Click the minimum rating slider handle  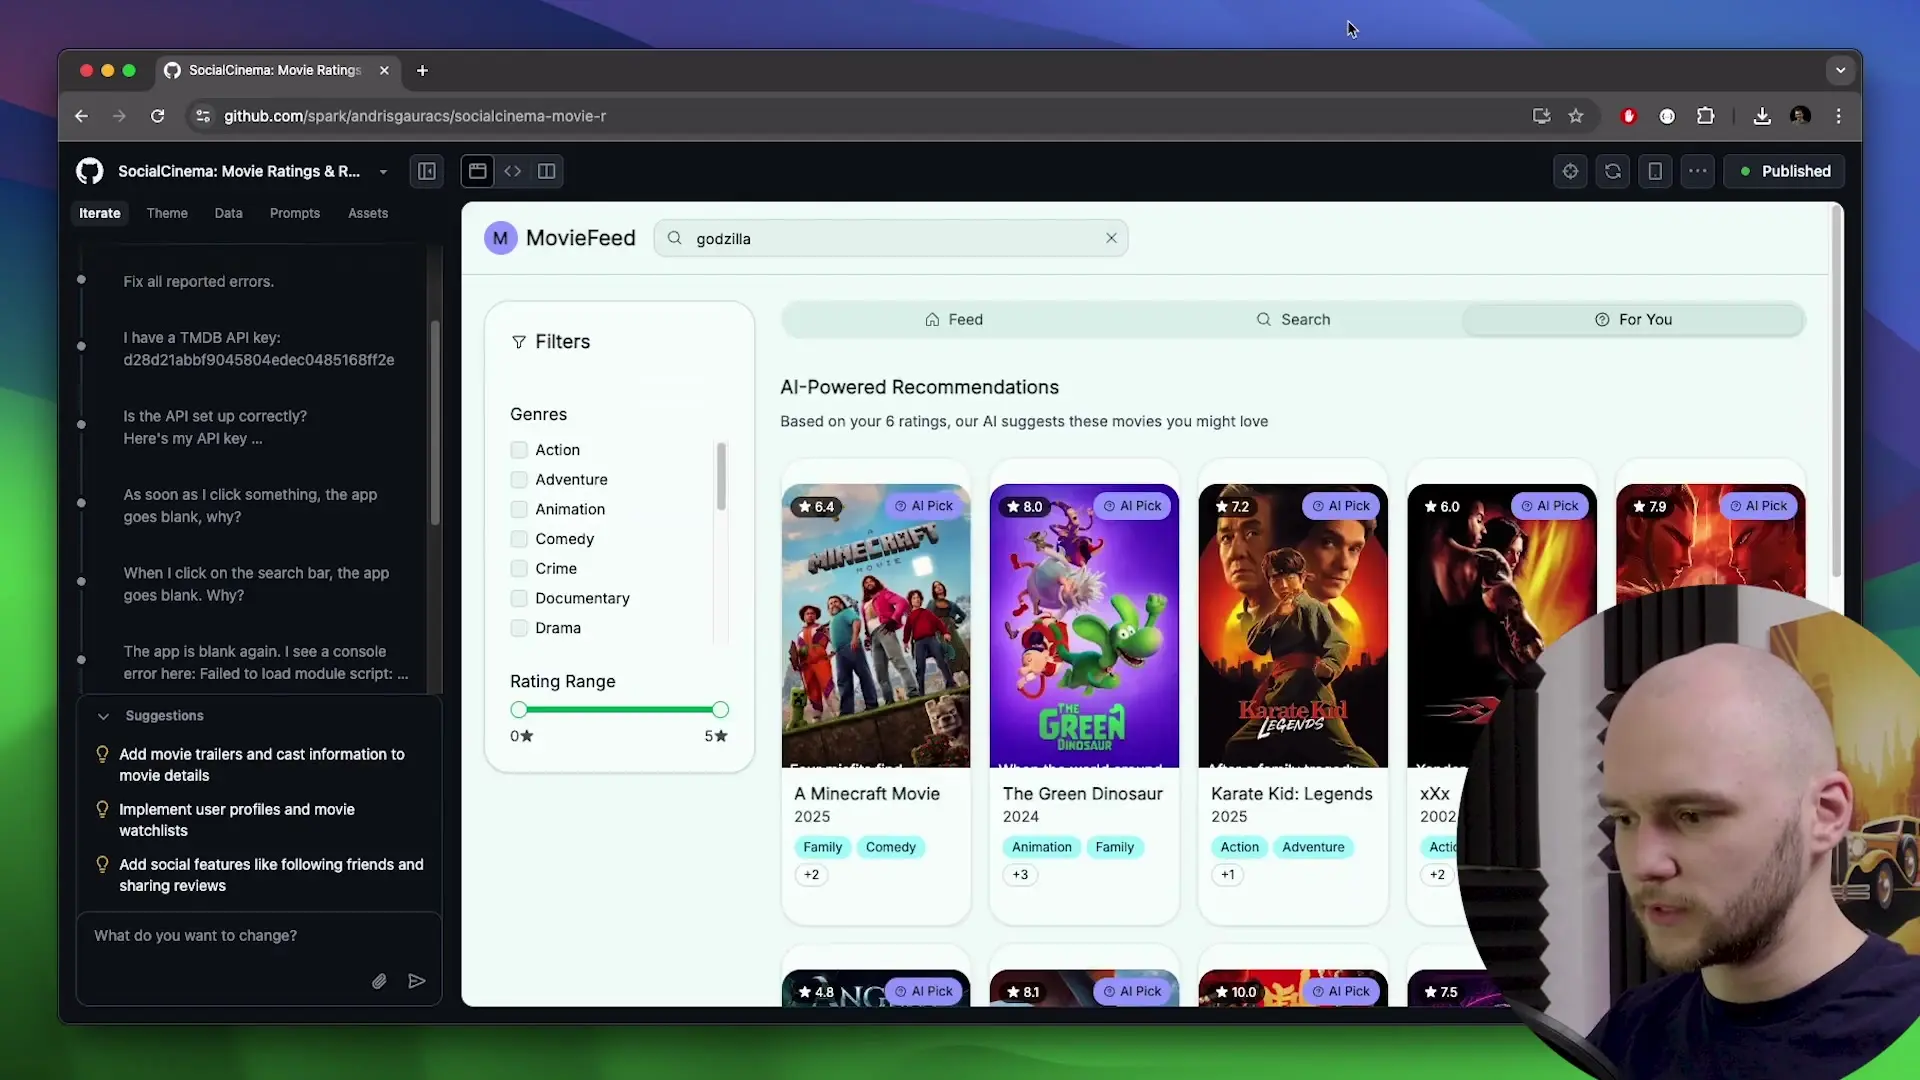518,710
